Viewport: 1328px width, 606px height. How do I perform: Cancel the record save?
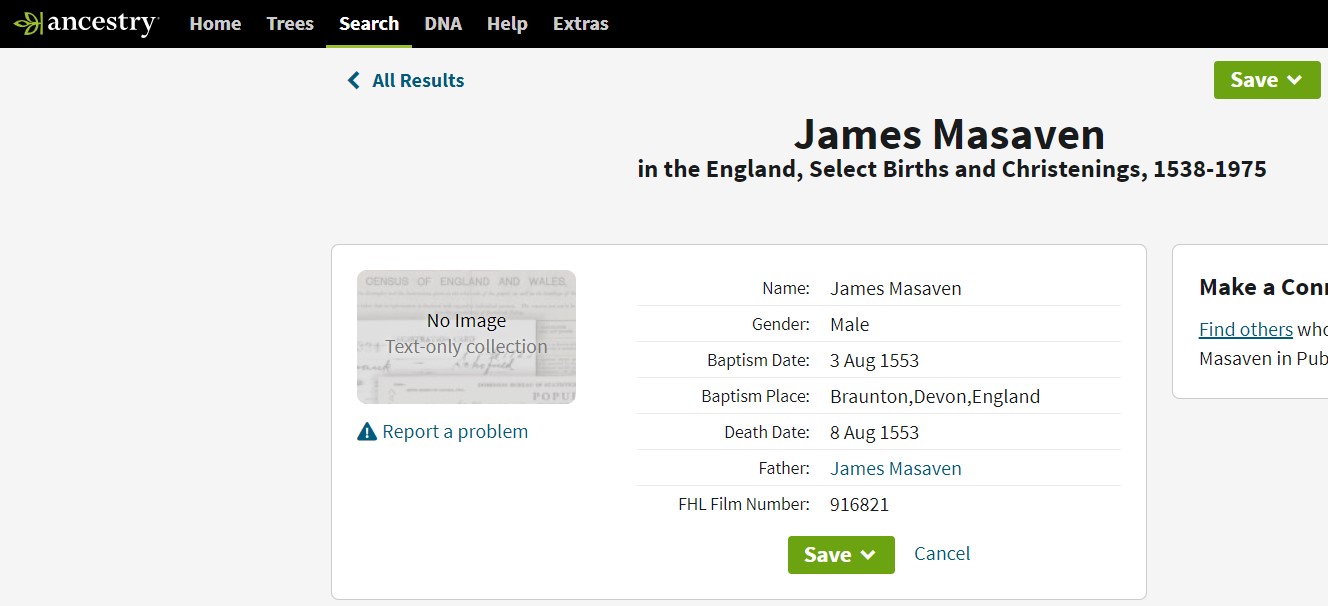point(942,554)
